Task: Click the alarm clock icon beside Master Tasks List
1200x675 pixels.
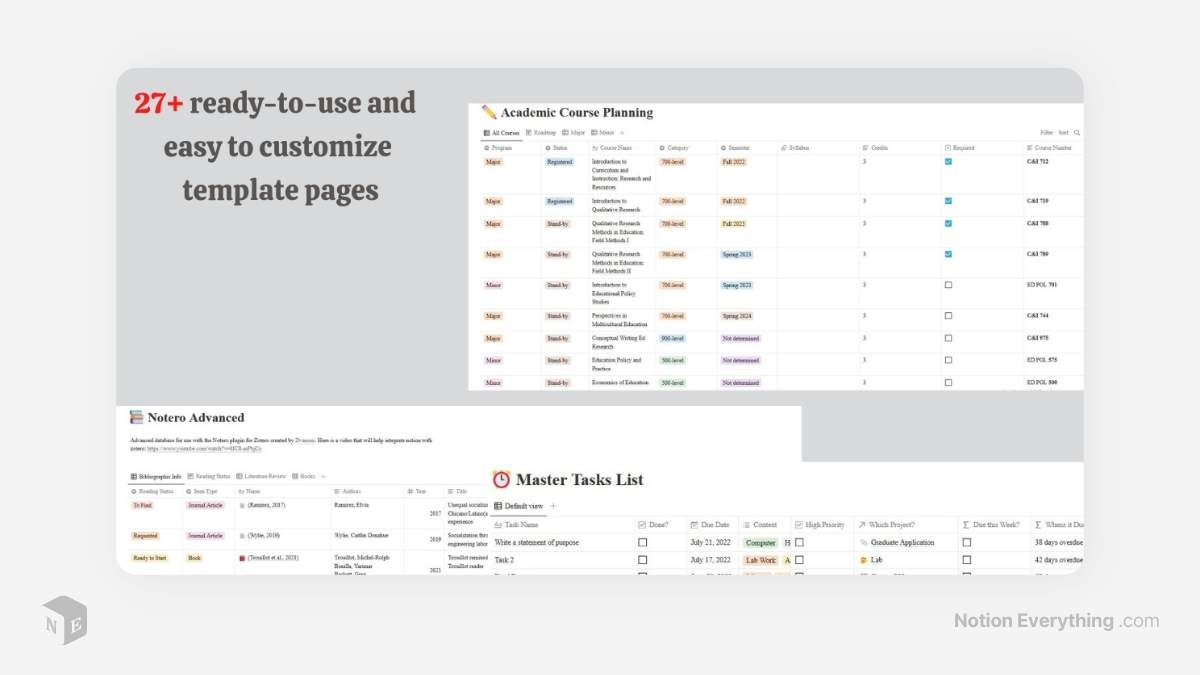Action: click(501, 479)
